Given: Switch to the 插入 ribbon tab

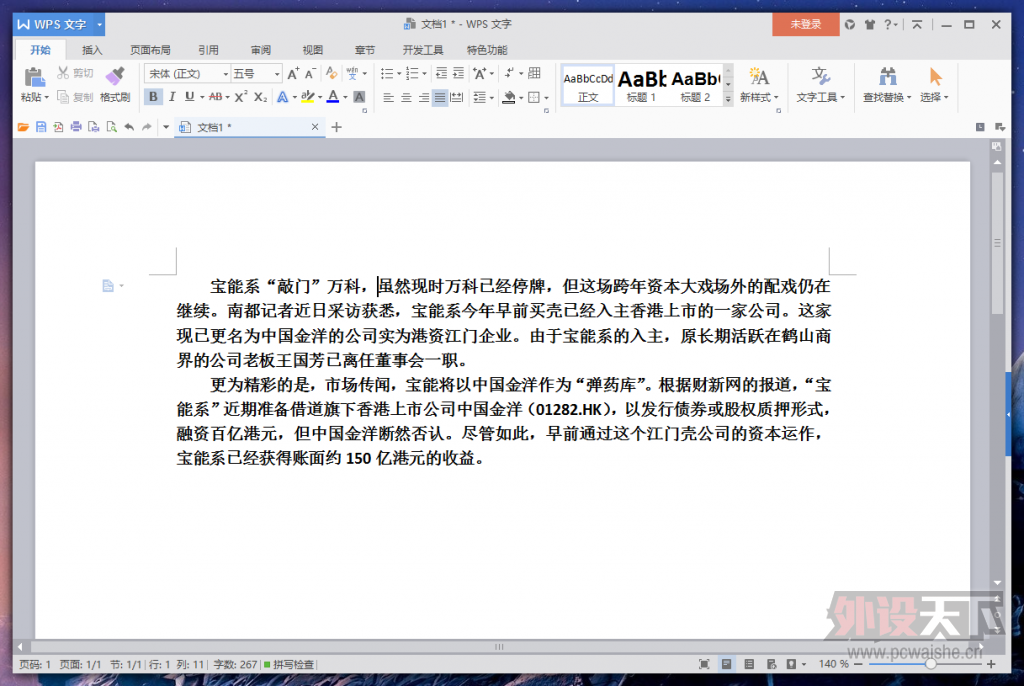Looking at the screenshot, I should click(x=92, y=50).
